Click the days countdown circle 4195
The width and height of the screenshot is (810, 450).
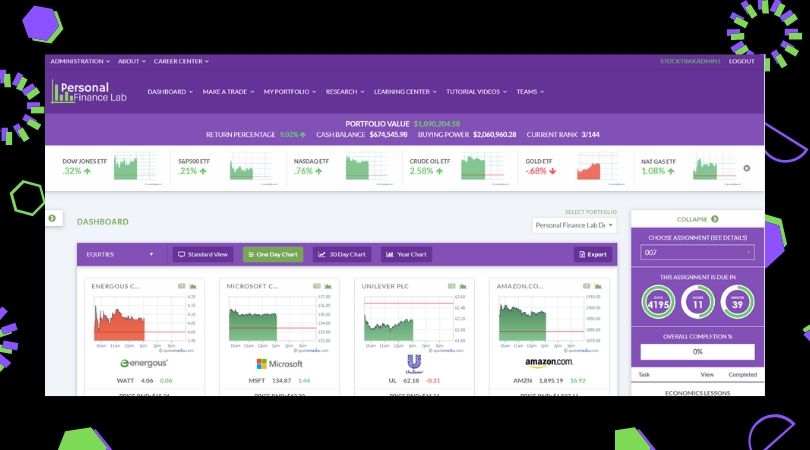coord(658,302)
